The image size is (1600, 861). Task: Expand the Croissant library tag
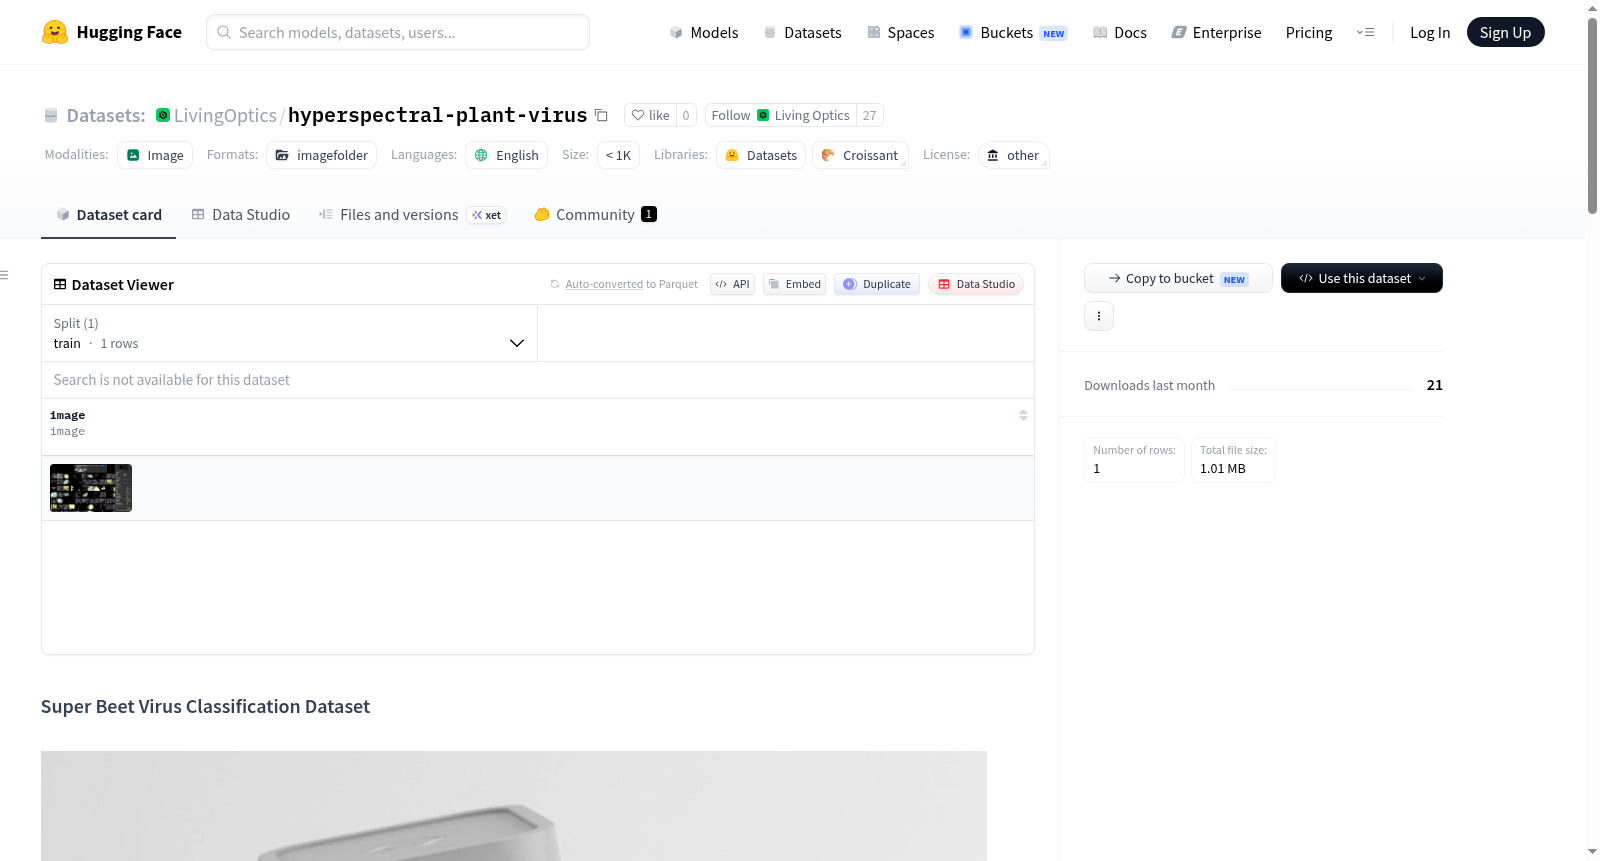click(860, 155)
